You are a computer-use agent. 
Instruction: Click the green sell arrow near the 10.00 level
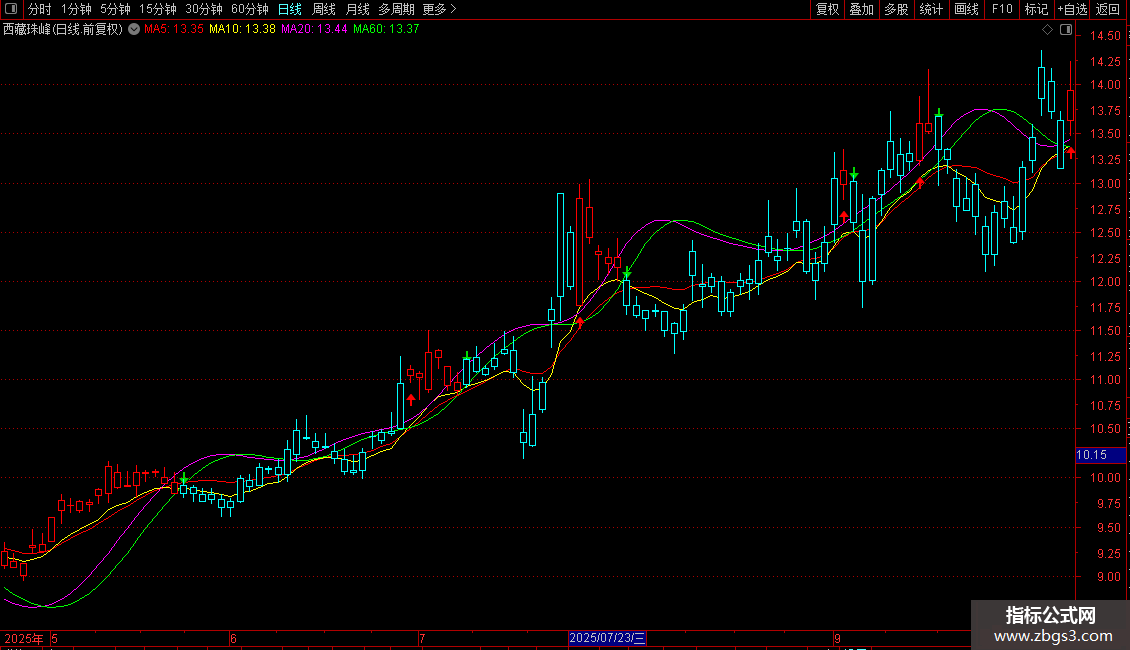184,478
